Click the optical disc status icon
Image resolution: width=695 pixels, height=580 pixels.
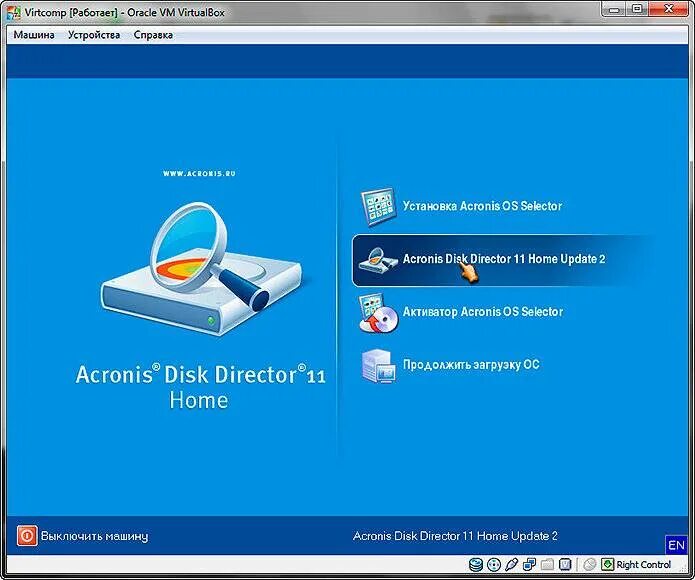point(493,564)
